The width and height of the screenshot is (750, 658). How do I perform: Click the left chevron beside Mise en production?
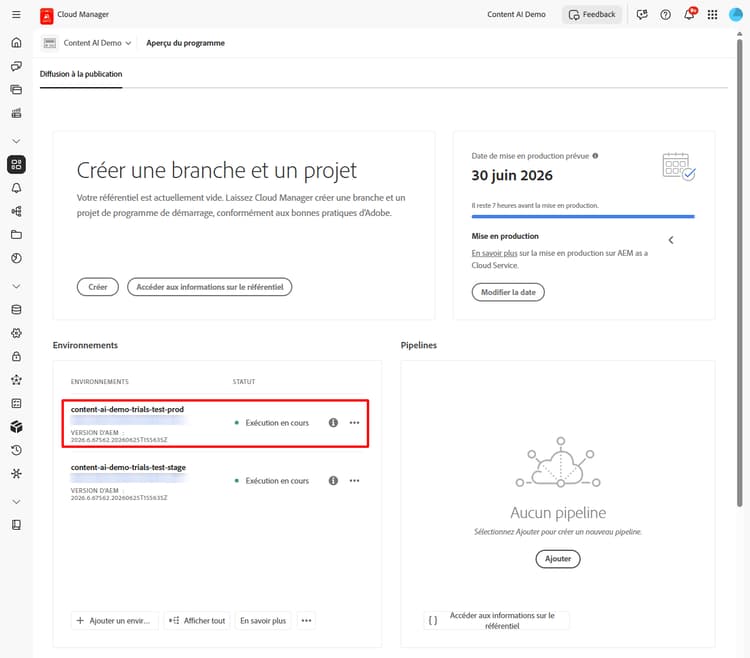671,240
